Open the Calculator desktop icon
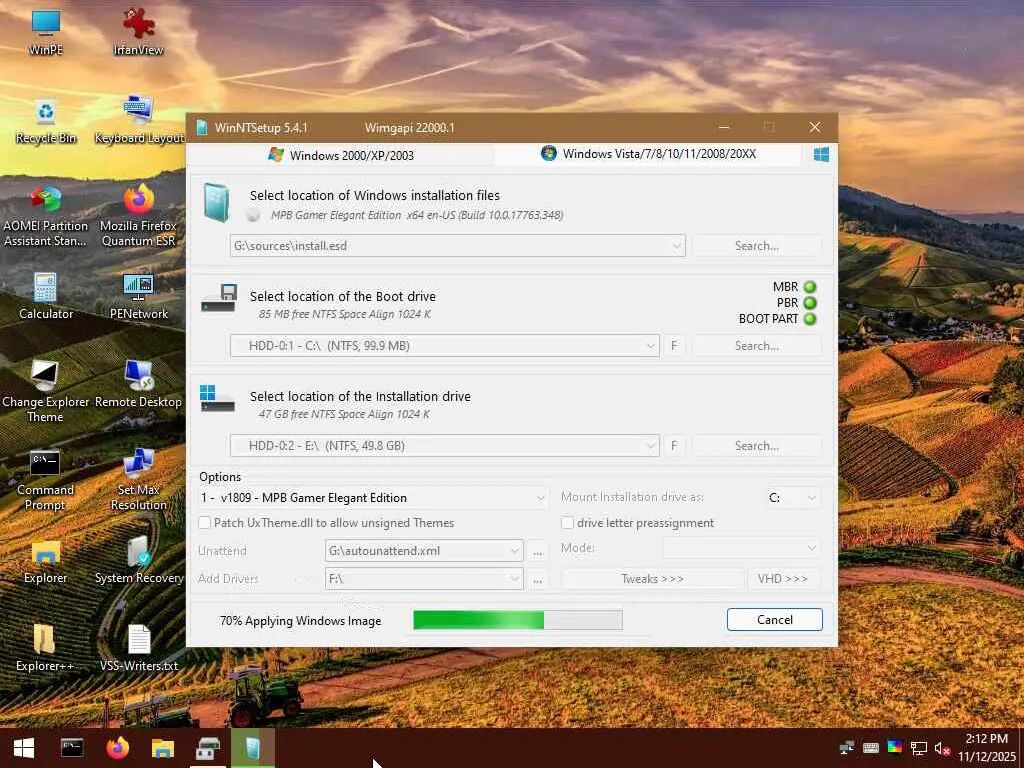The width and height of the screenshot is (1024, 768). point(46,296)
